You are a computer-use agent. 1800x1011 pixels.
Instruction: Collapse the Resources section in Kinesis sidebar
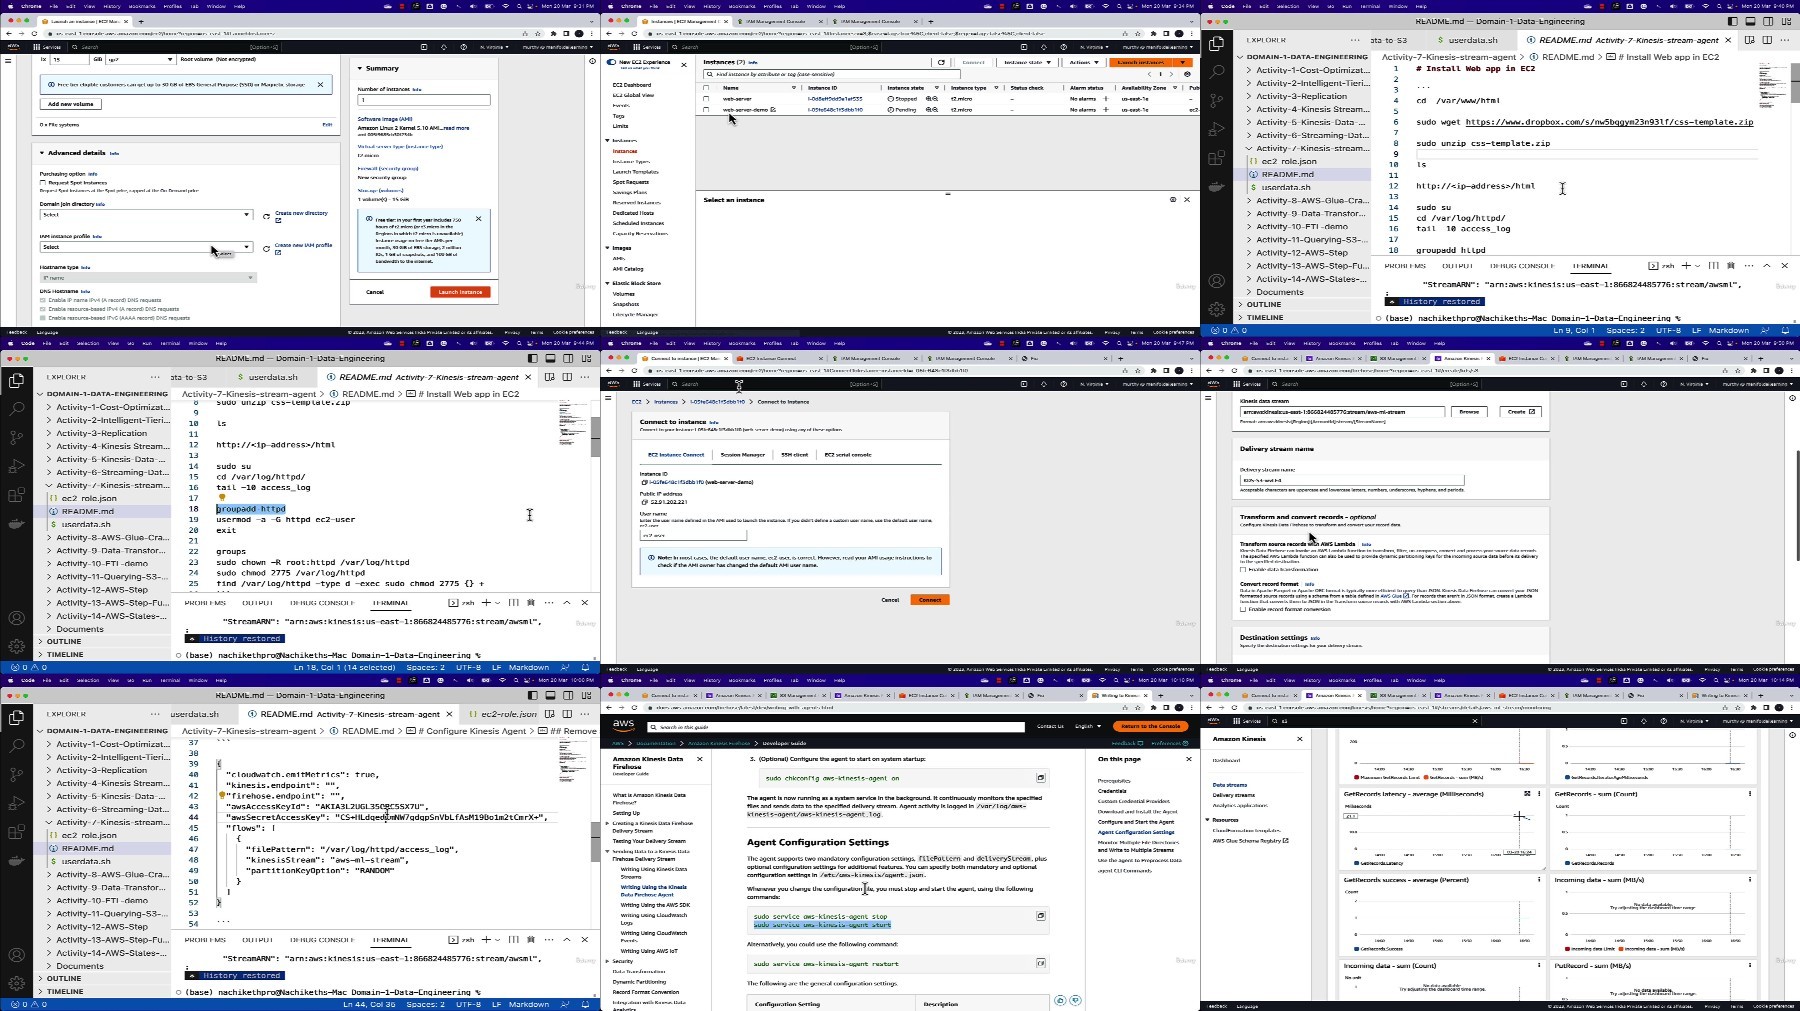pos(1208,820)
